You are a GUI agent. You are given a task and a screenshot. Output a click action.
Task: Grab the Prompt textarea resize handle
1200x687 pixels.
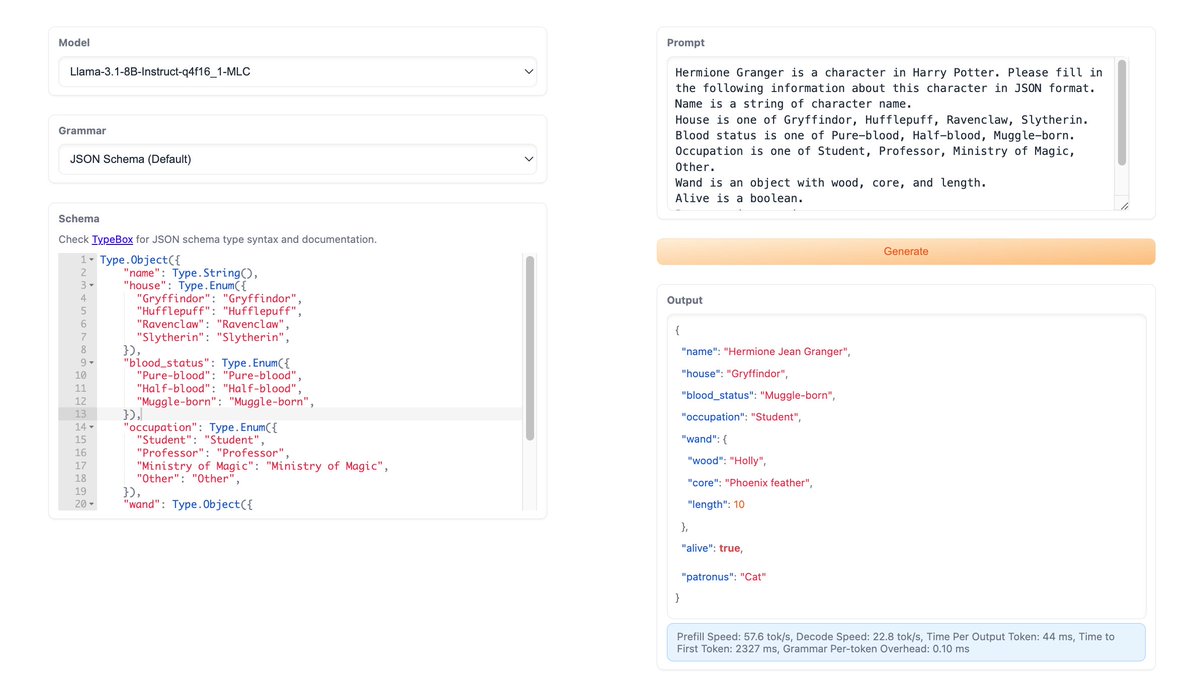pyautogui.click(x=1124, y=205)
